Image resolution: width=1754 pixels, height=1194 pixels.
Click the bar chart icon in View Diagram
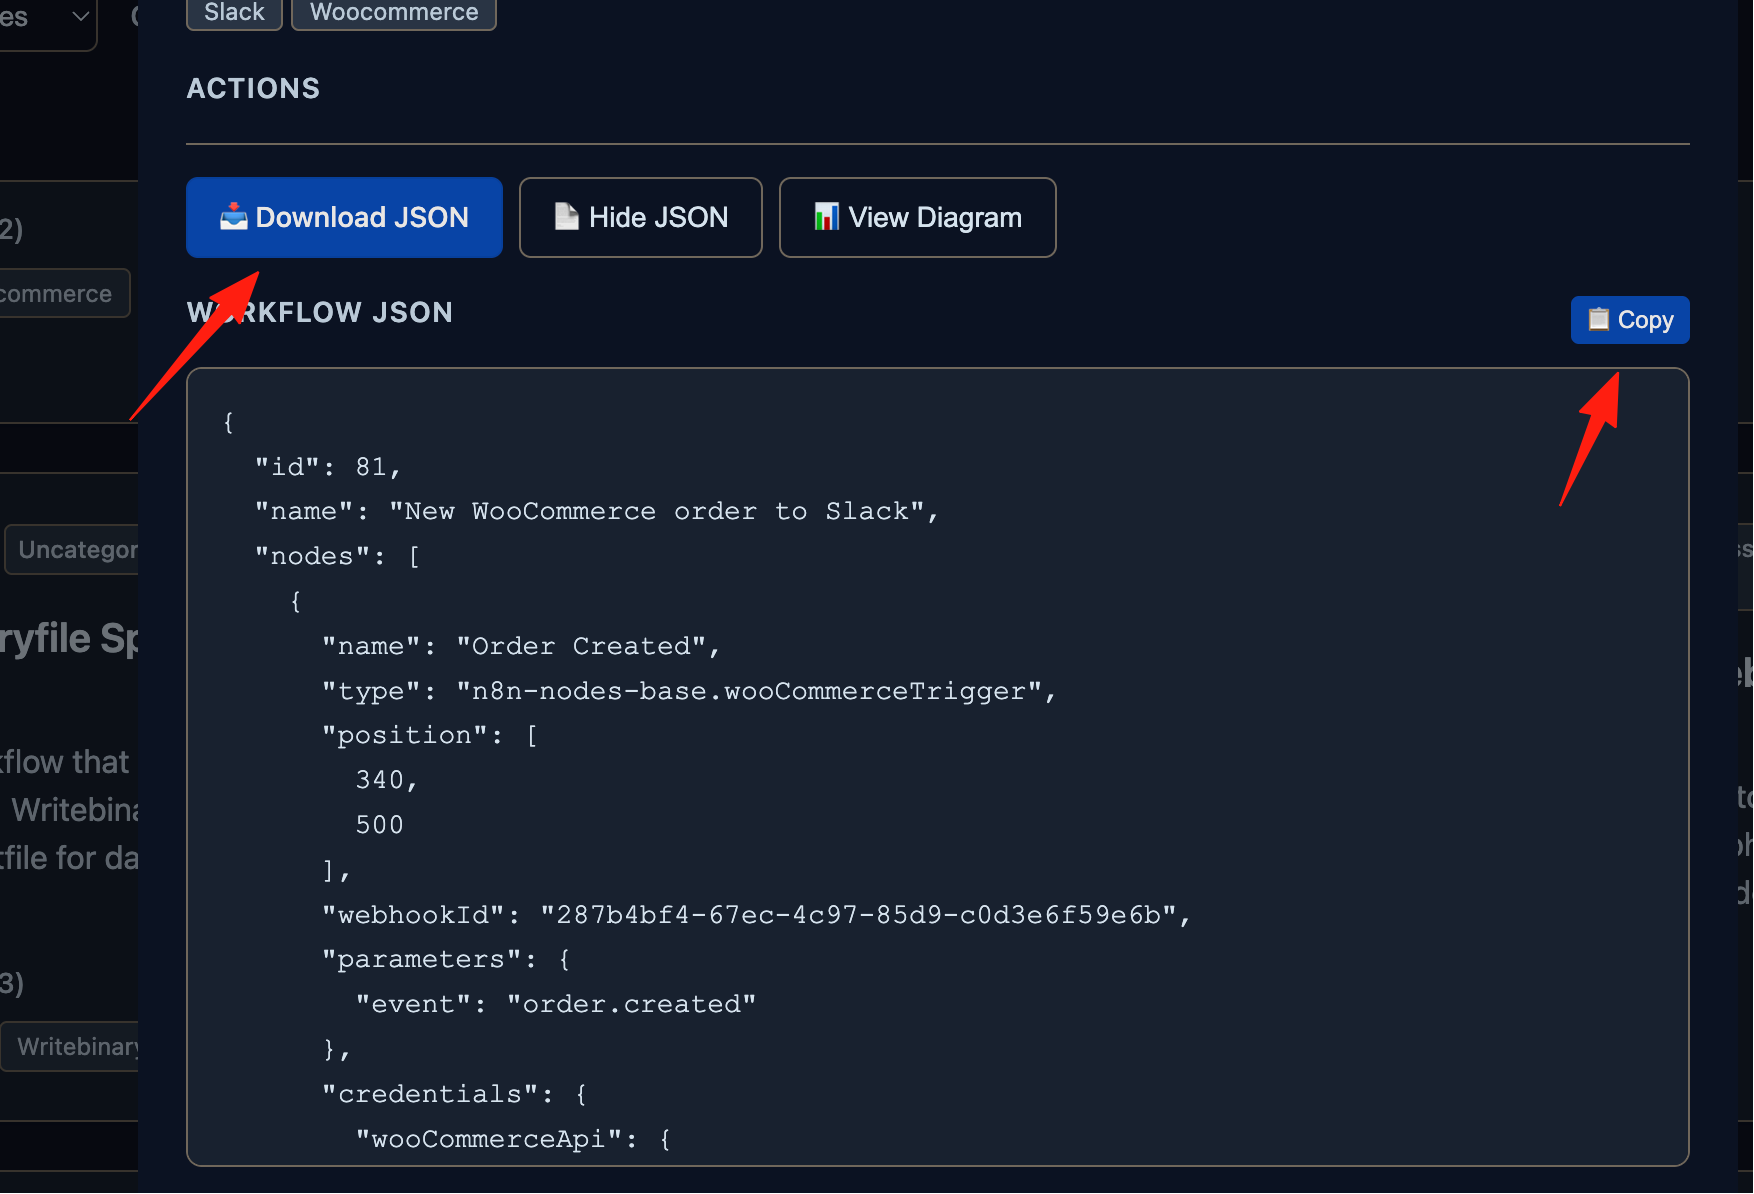tap(827, 216)
